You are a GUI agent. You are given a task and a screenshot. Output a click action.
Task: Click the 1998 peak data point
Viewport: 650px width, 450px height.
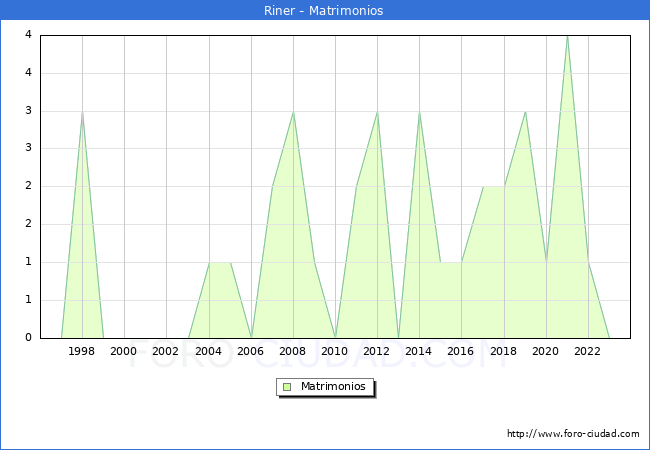coord(82,111)
